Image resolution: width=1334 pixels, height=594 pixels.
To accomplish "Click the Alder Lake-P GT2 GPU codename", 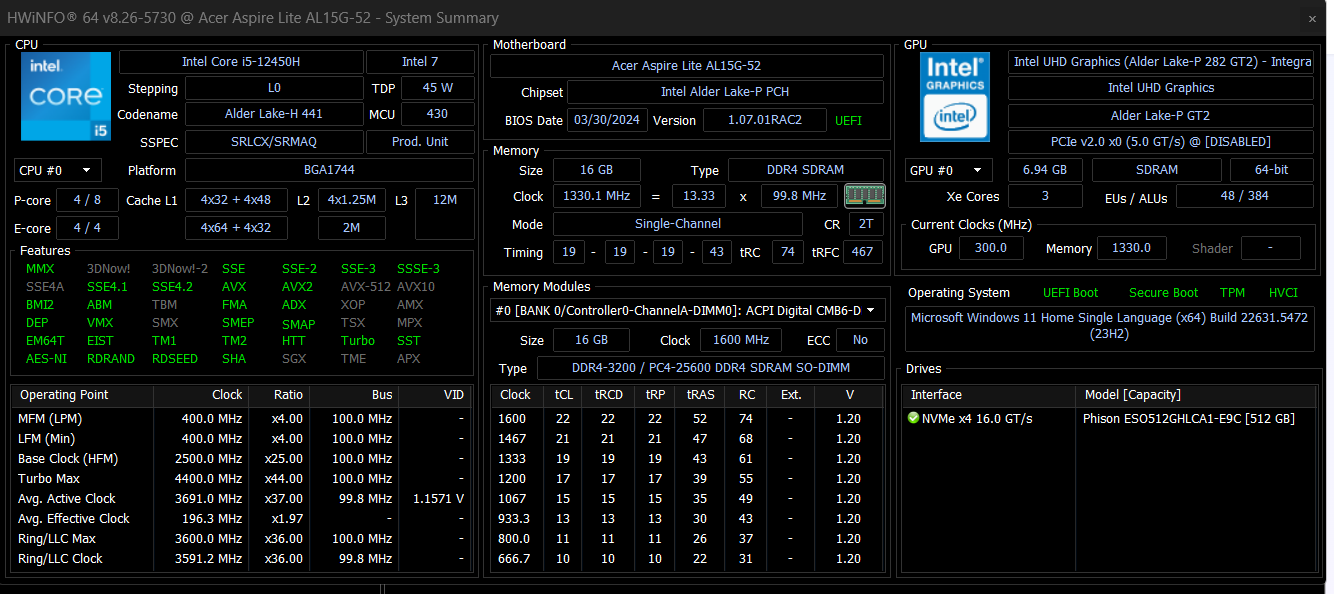I will pyautogui.click(x=1161, y=116).
